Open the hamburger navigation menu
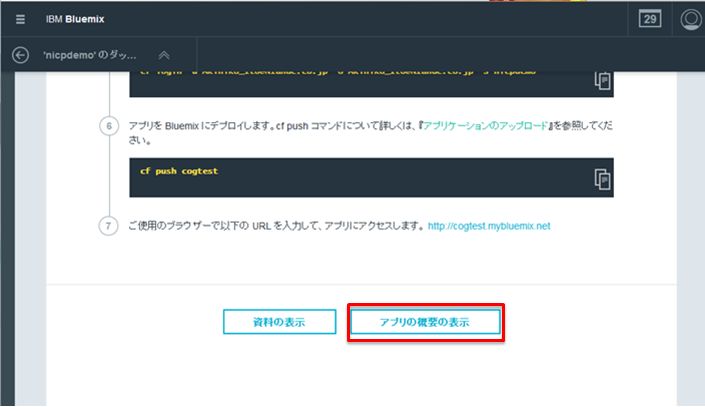The width and height of the screenshot is (705, 407). 21,19
